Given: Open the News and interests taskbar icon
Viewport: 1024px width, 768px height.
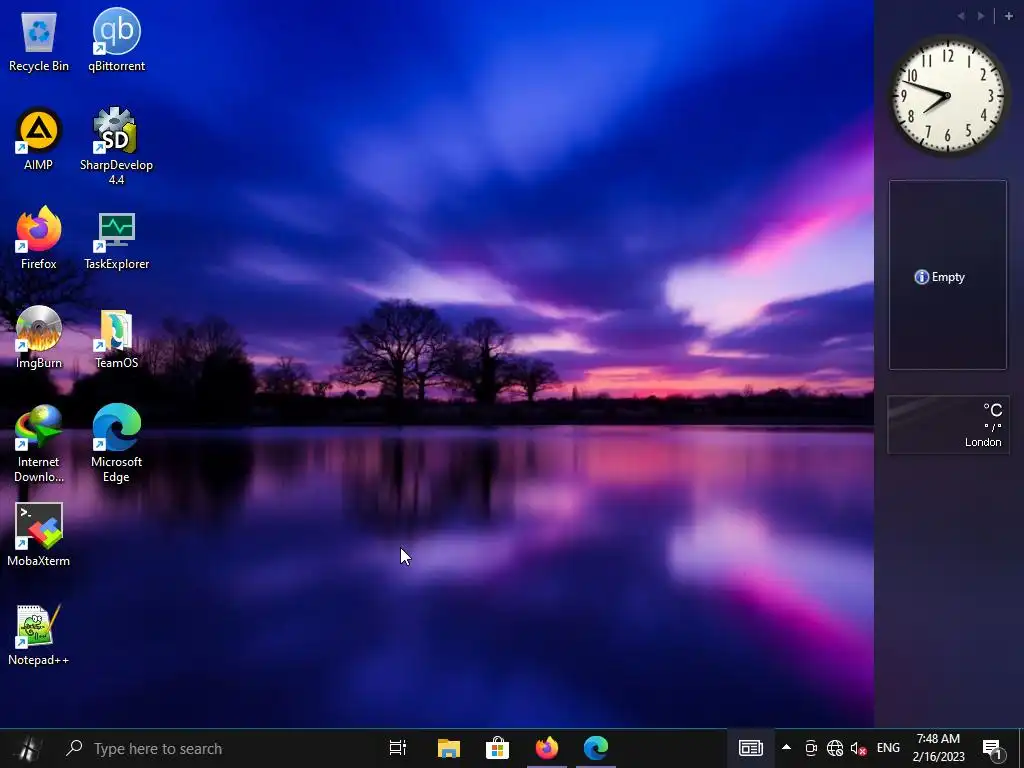Looking at the screenshot, I should point(750,748).
